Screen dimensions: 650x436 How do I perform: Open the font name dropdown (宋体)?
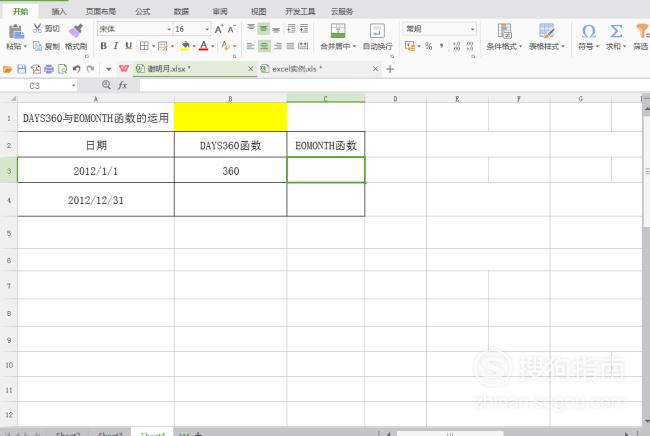[169, 29]
